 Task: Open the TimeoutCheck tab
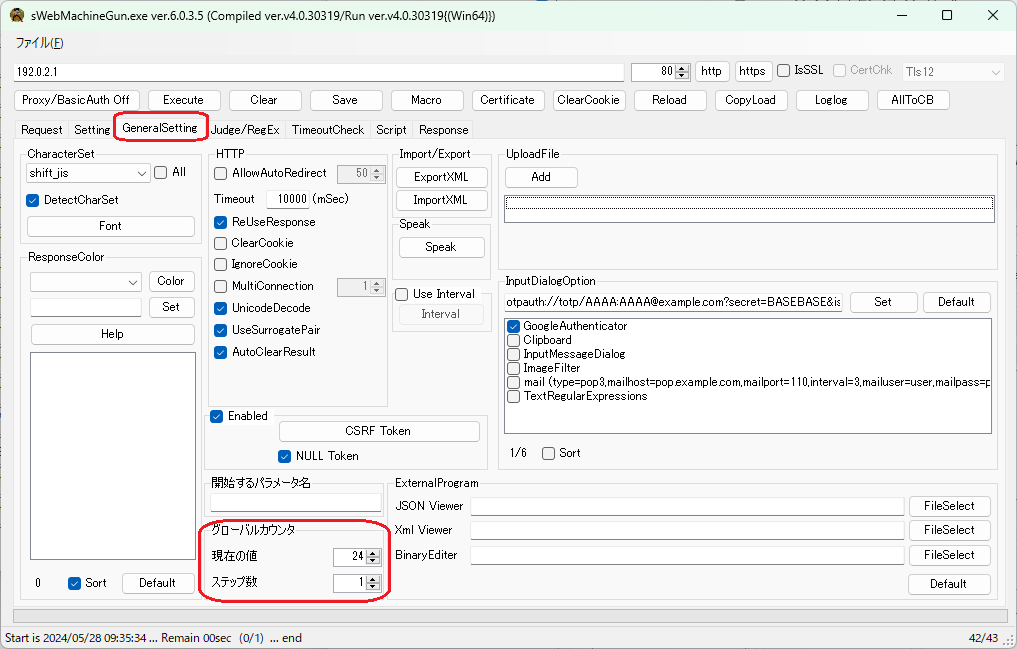tap(328, 130)
